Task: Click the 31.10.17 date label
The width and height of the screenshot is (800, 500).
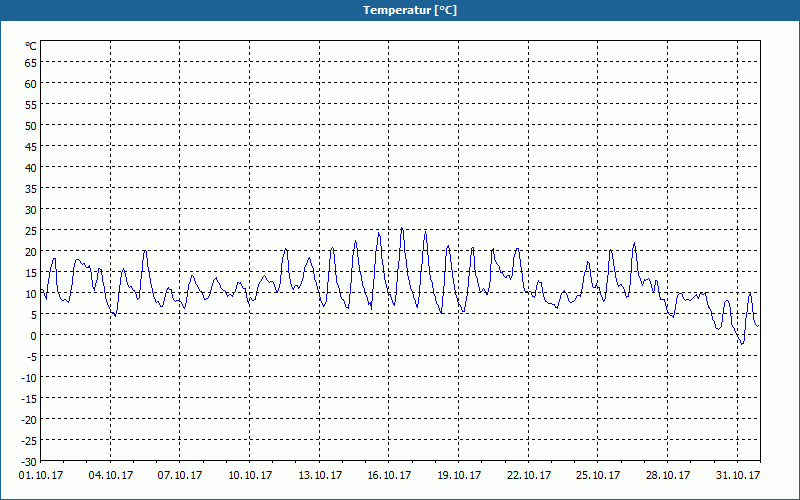Action: pyautogui.click(x=738, y=476)
